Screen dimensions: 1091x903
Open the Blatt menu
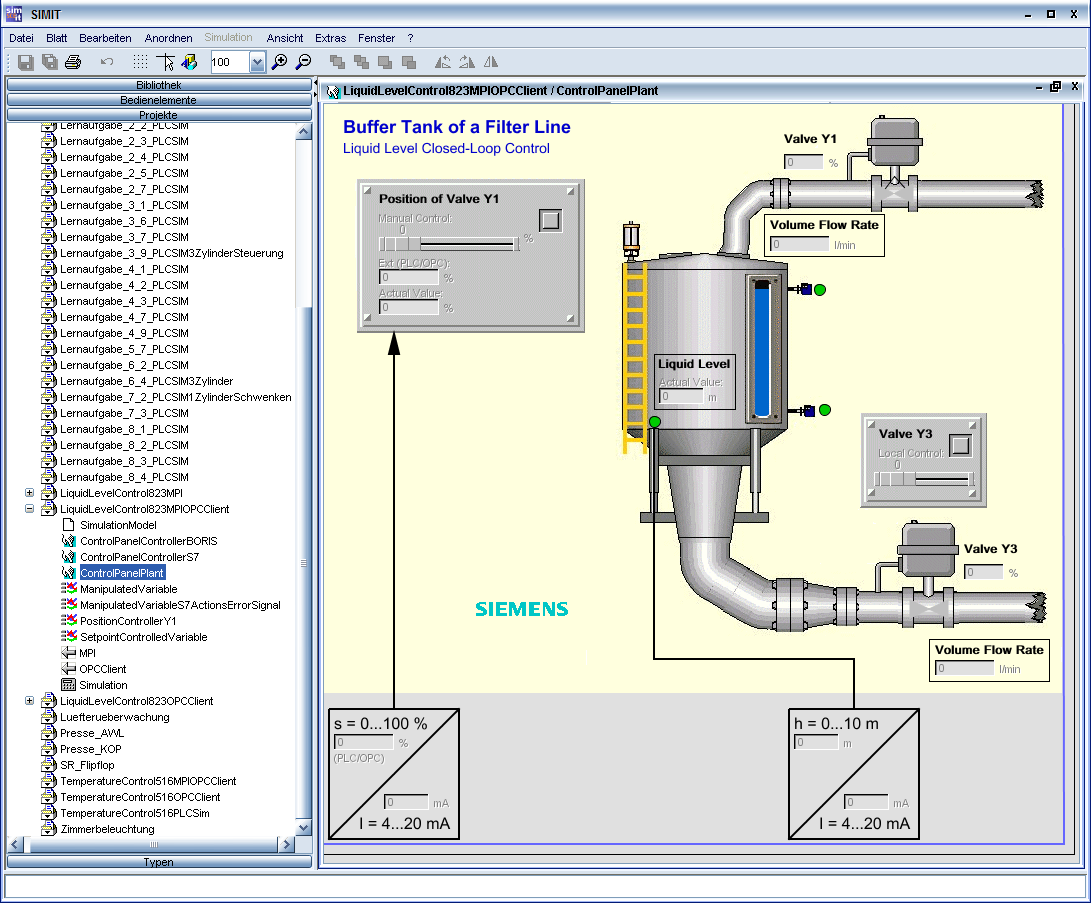coord(56,38)
